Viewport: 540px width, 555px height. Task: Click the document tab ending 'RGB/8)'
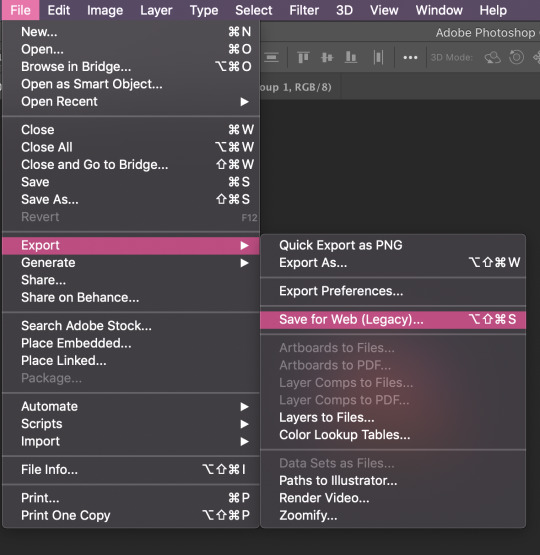(300, 87)
